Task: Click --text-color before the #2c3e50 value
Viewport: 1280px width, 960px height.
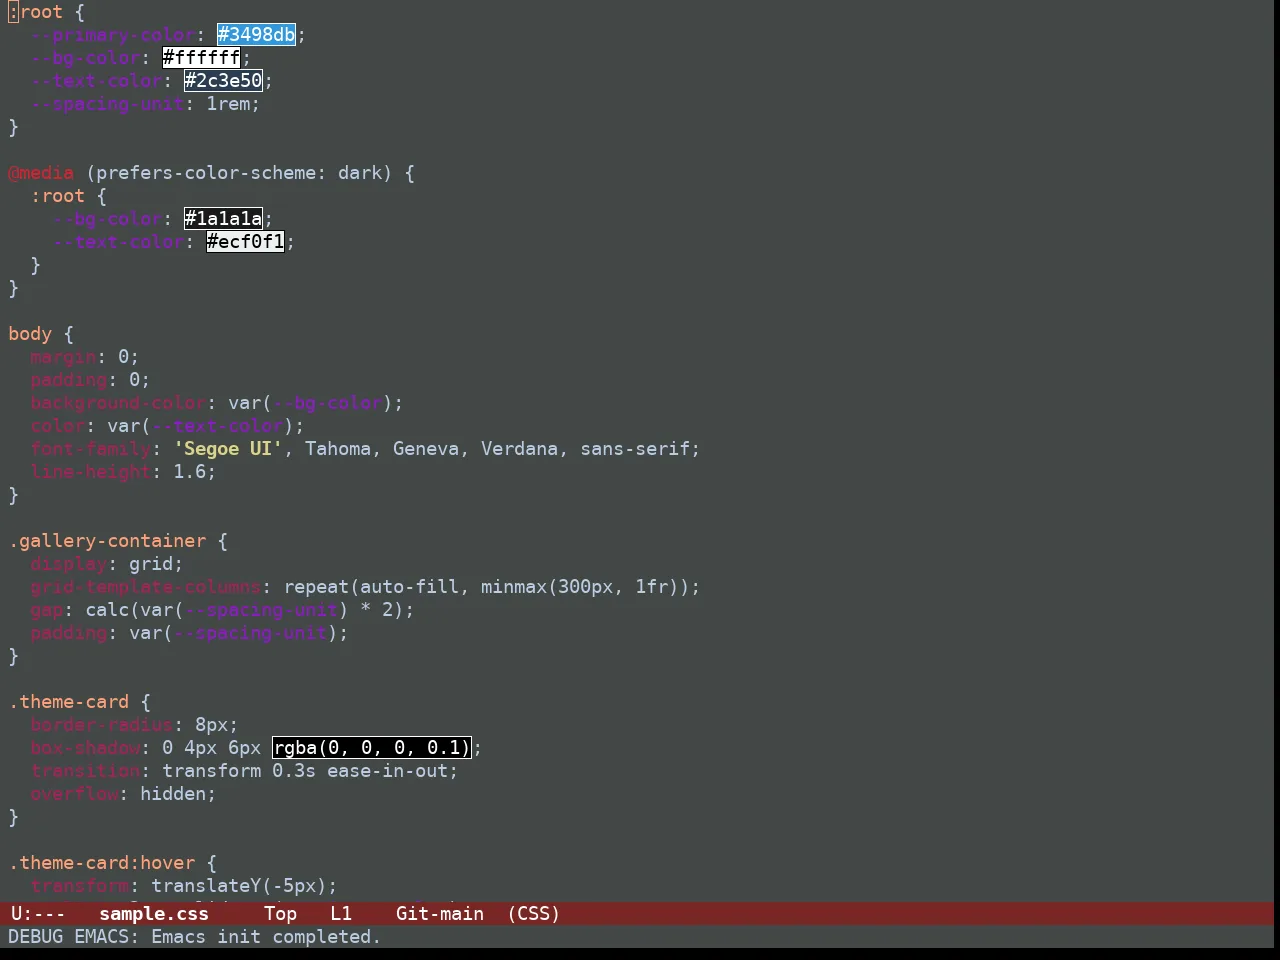Action: tap(96, 81)
